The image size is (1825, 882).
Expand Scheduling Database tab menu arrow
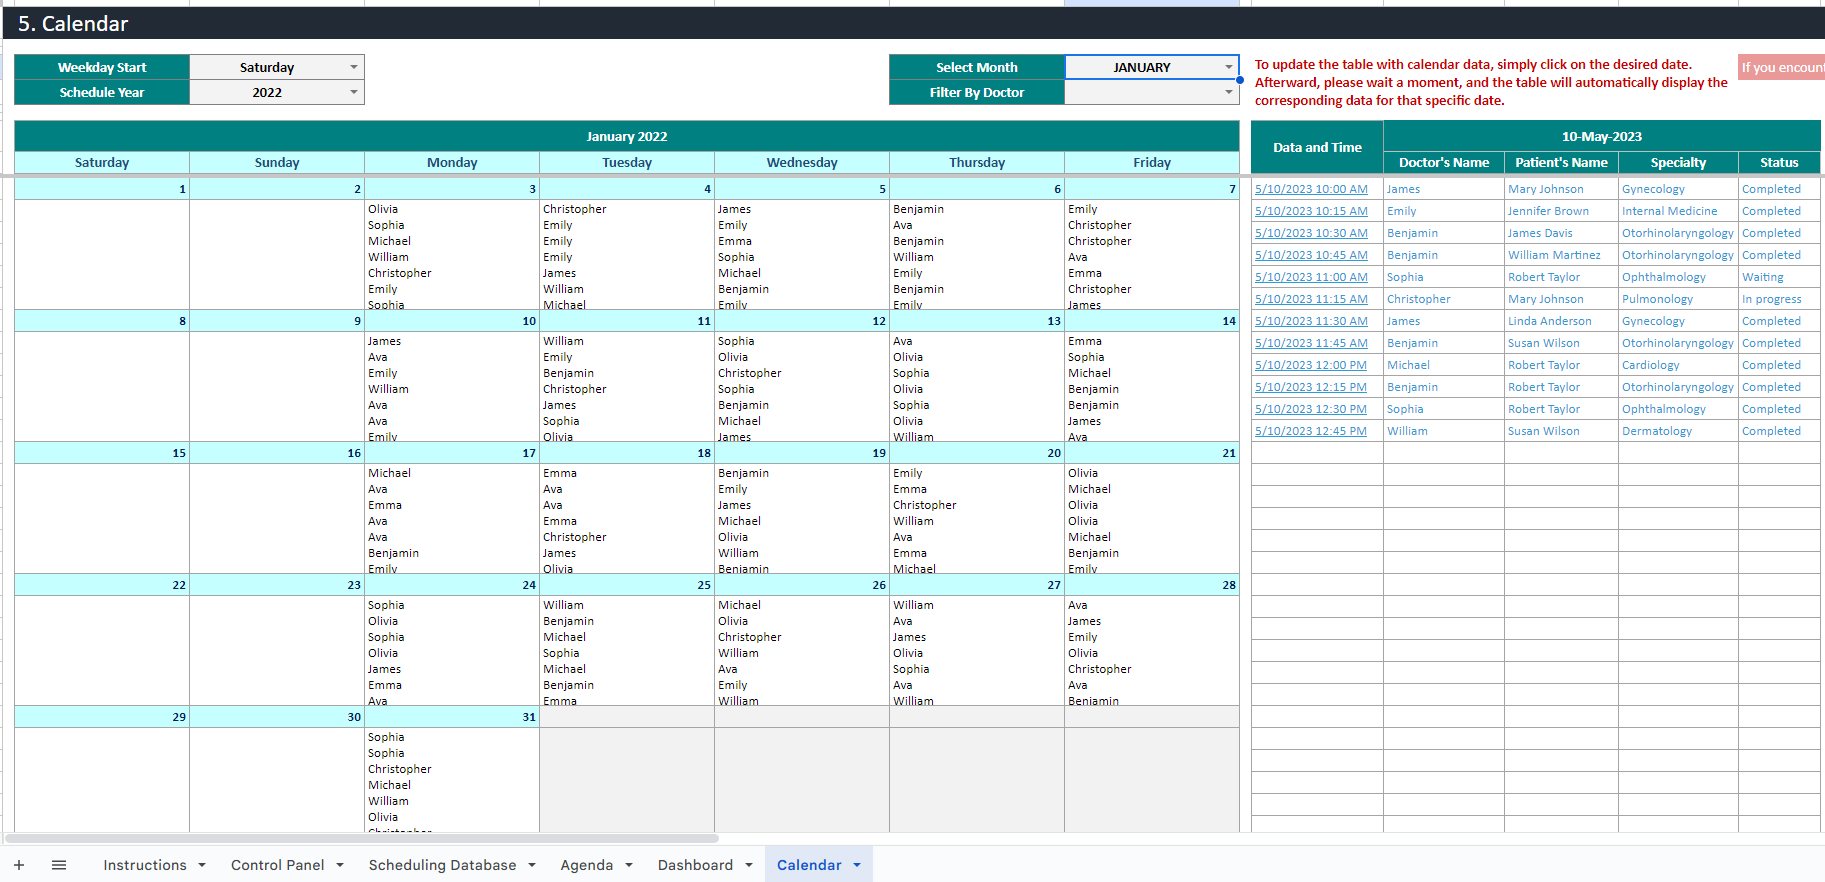point(532,865)
